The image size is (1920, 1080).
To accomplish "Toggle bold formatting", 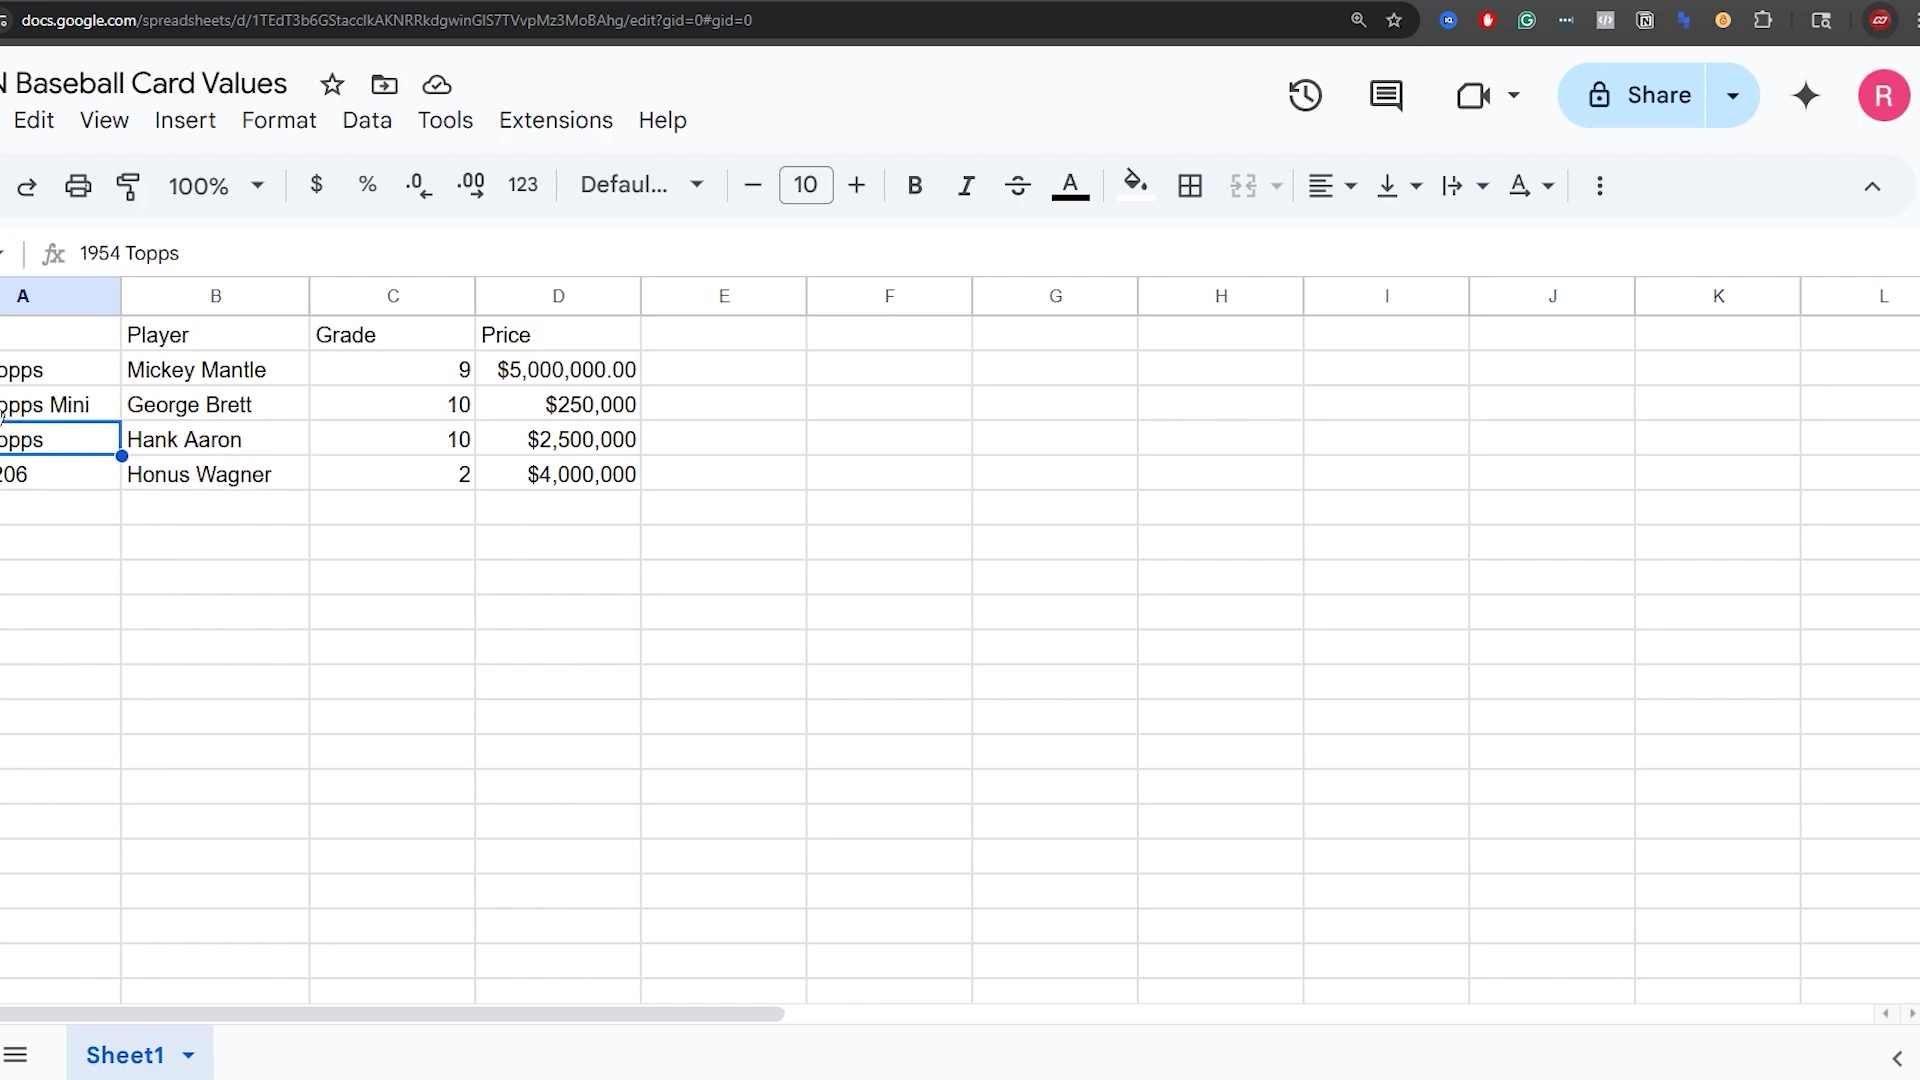I will click(914, 186).
